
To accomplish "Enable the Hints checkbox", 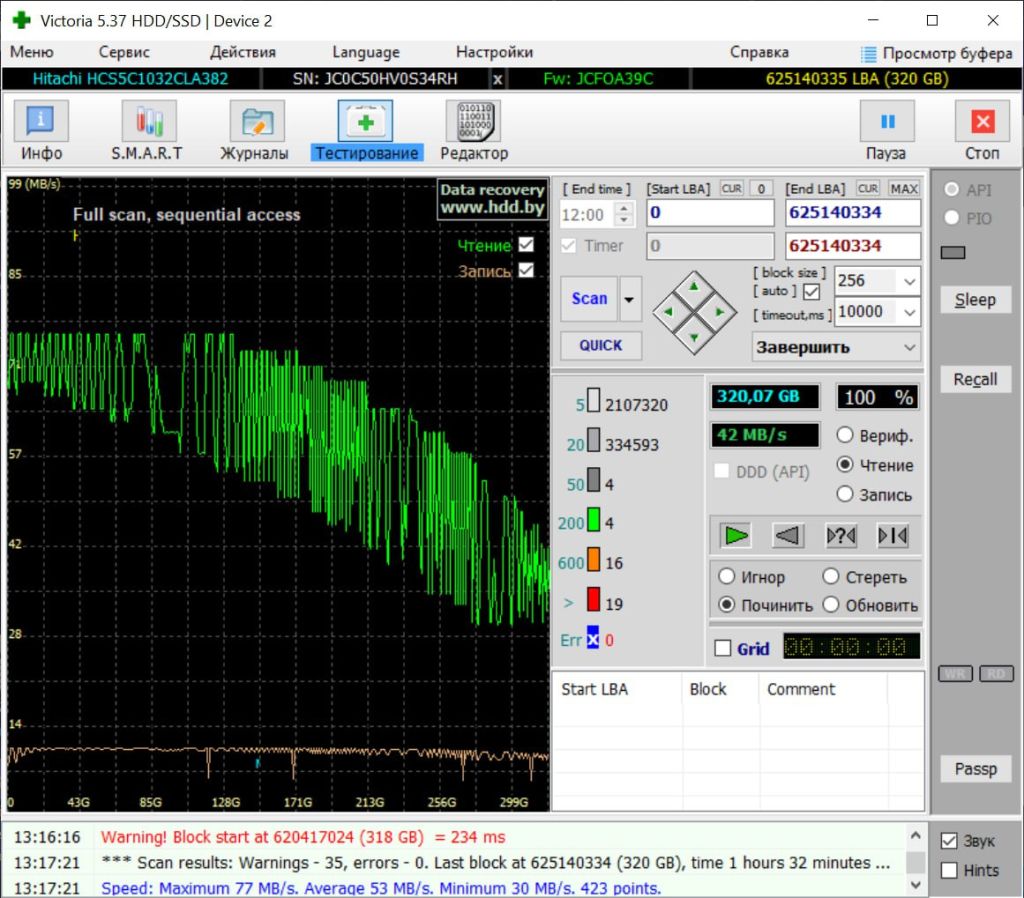I will click(950, 871).
